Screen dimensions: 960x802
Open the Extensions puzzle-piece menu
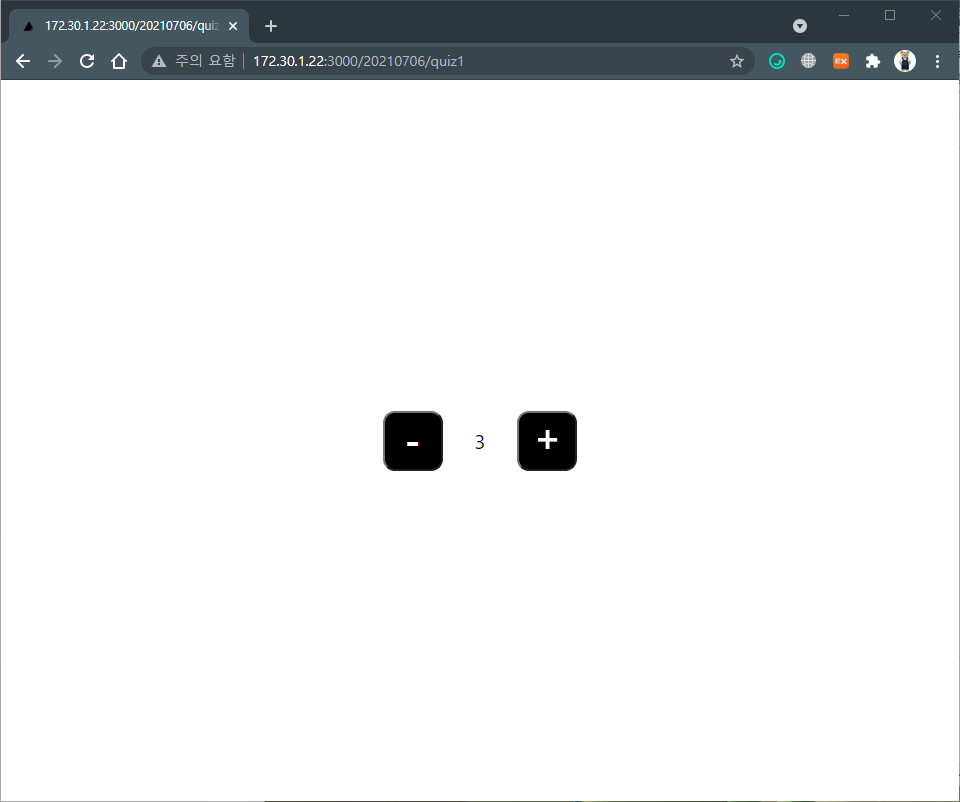click(x=872, y=61)
